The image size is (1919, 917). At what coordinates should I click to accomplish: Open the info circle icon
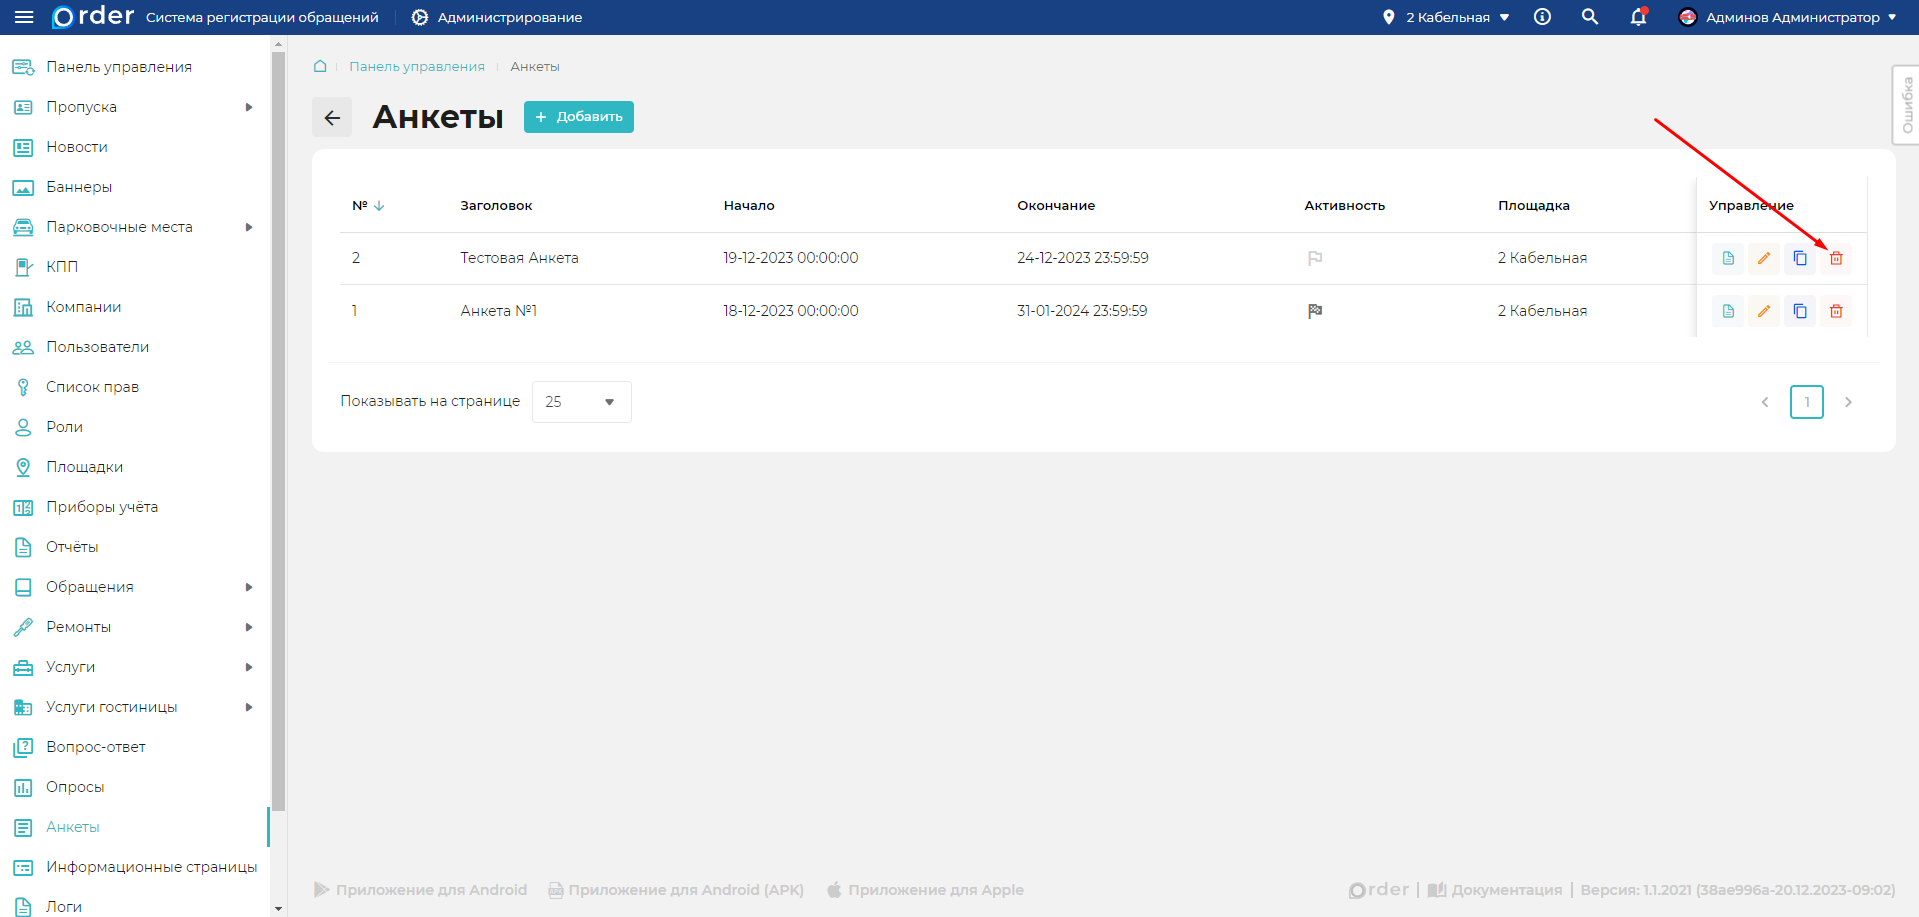(1542, 17)
